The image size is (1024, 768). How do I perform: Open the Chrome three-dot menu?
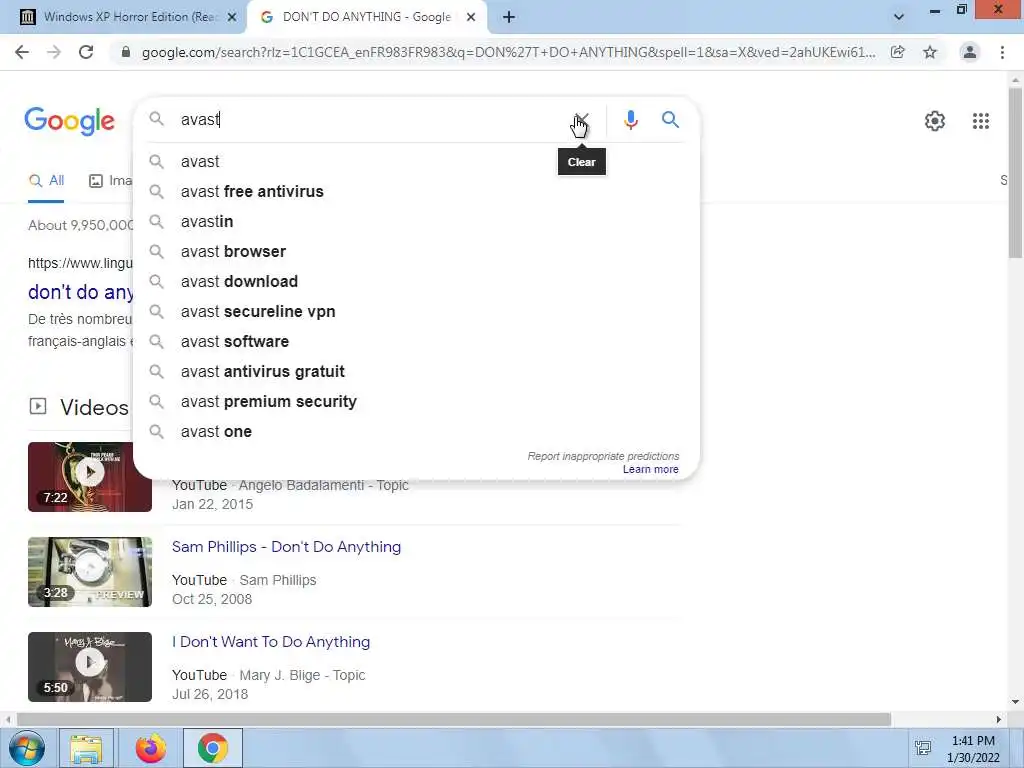click(1002, 52)
